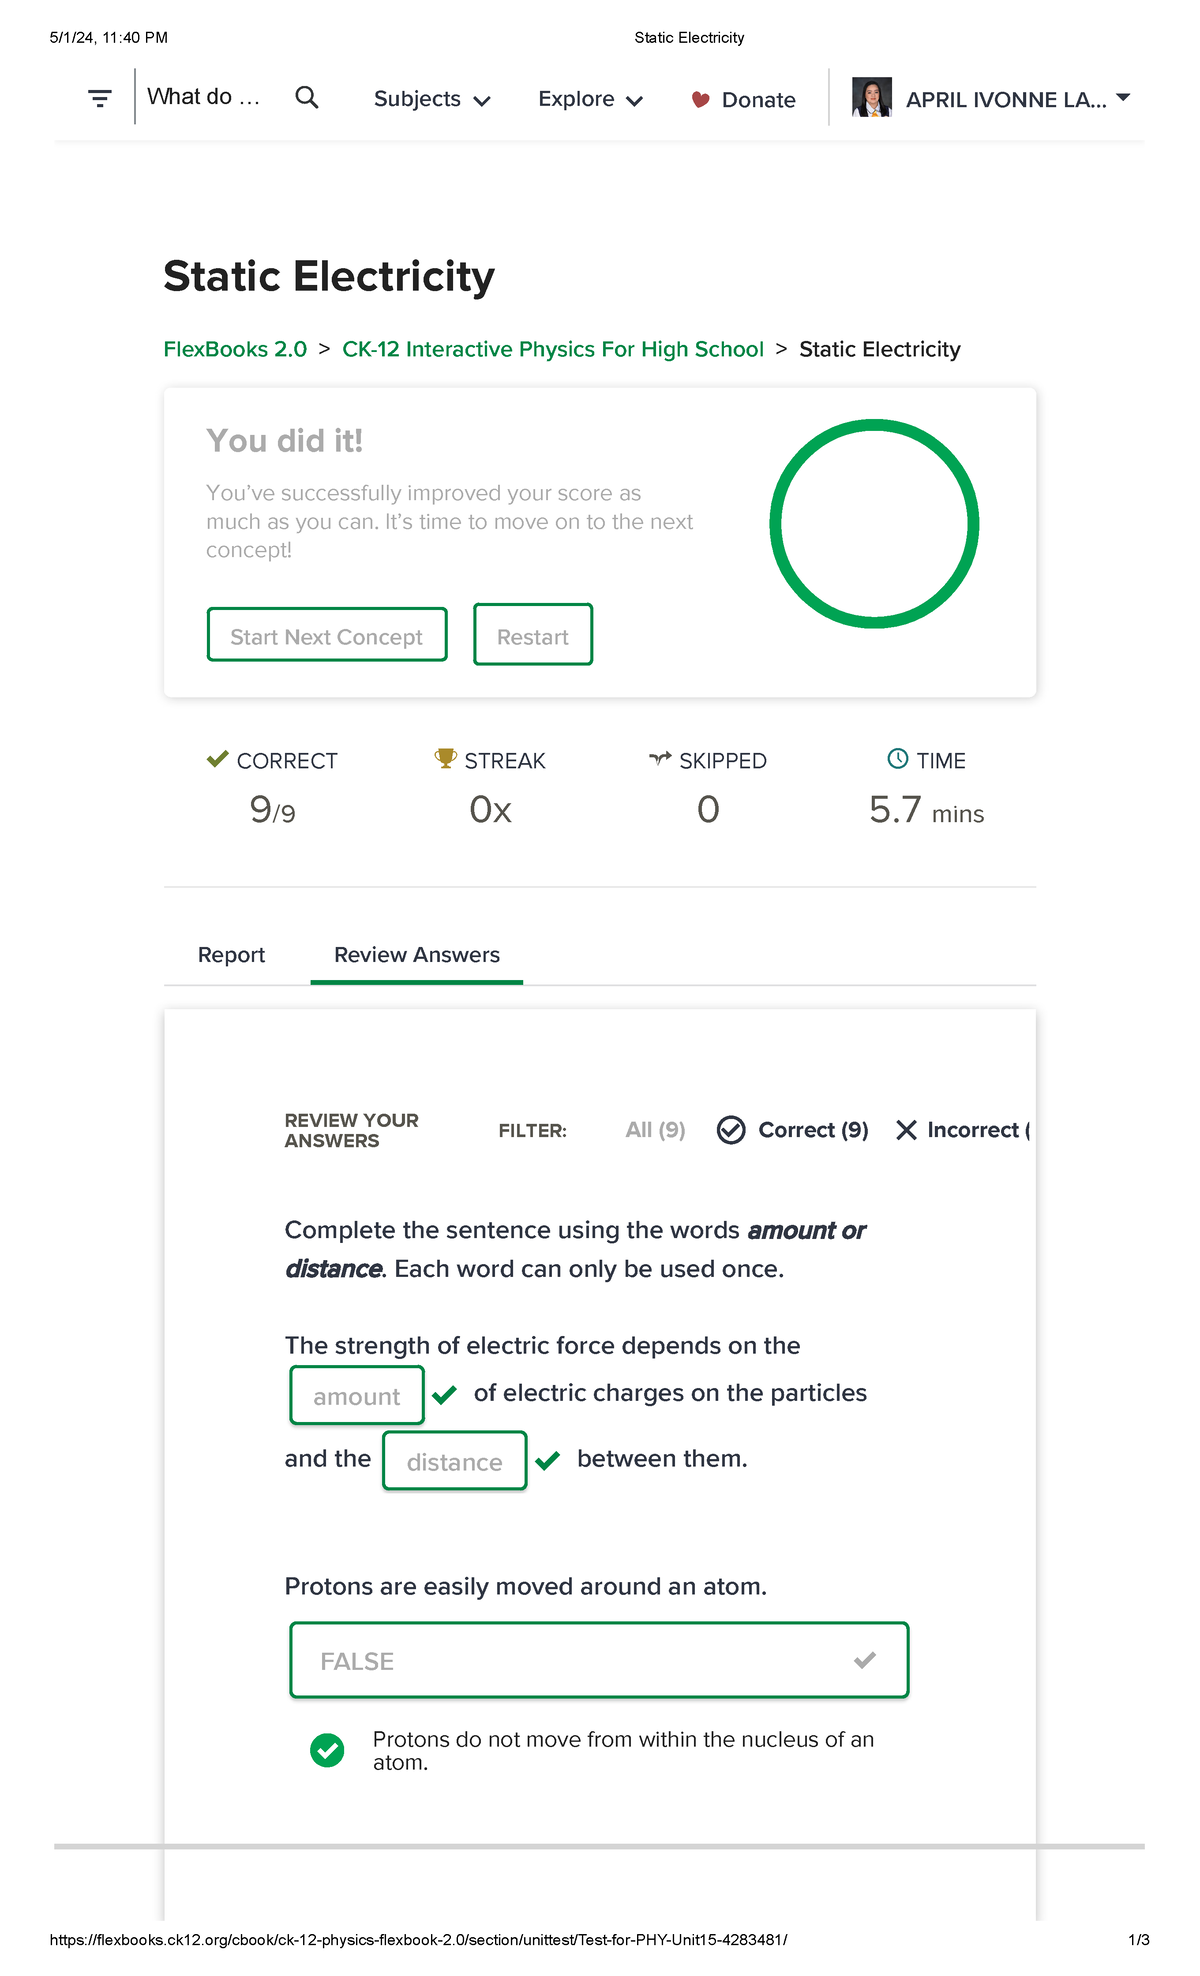Click the streak trophy icon

click(445, 759)
